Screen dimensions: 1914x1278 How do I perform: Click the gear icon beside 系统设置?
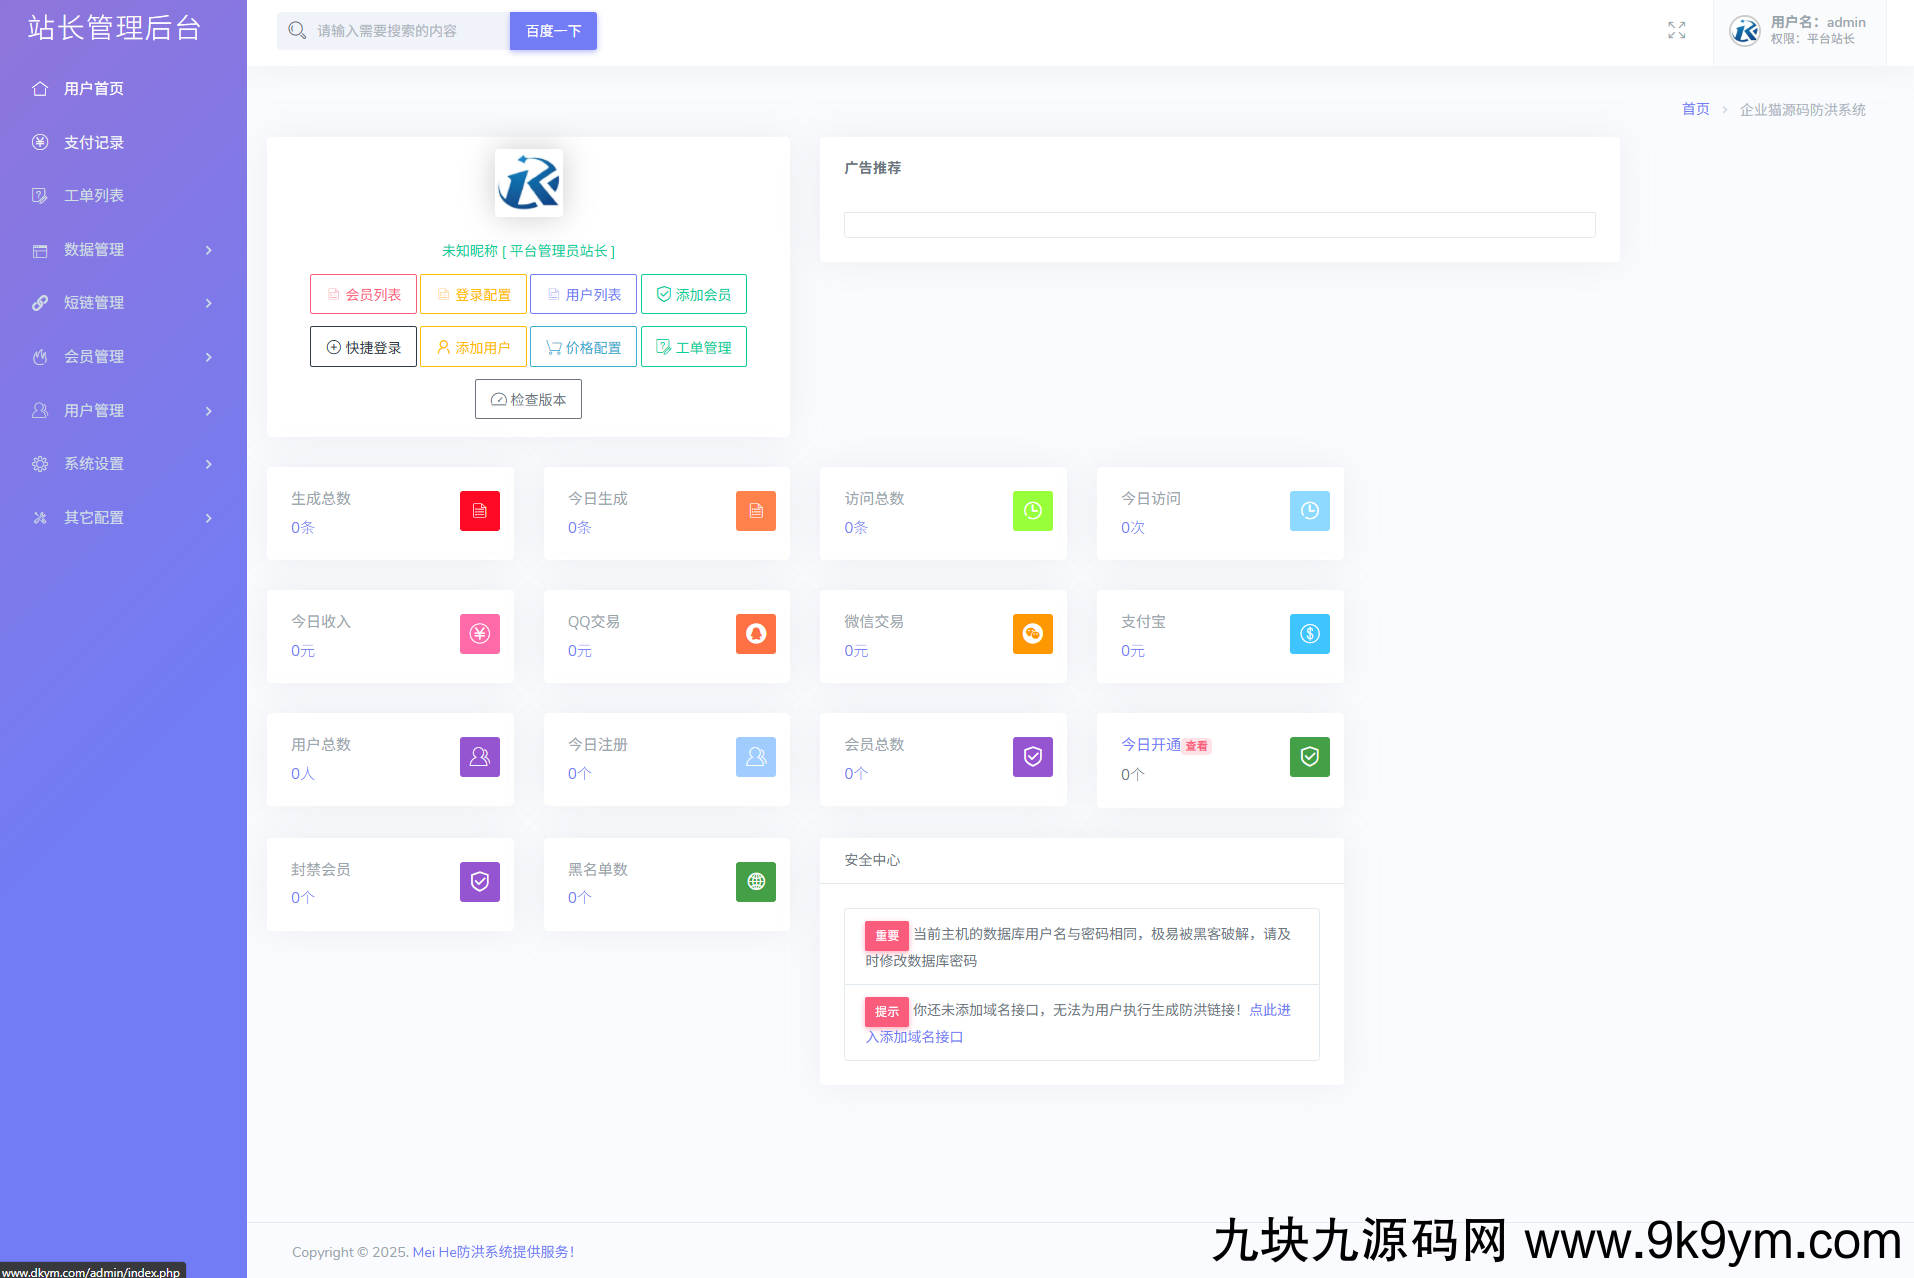(40, 464)
